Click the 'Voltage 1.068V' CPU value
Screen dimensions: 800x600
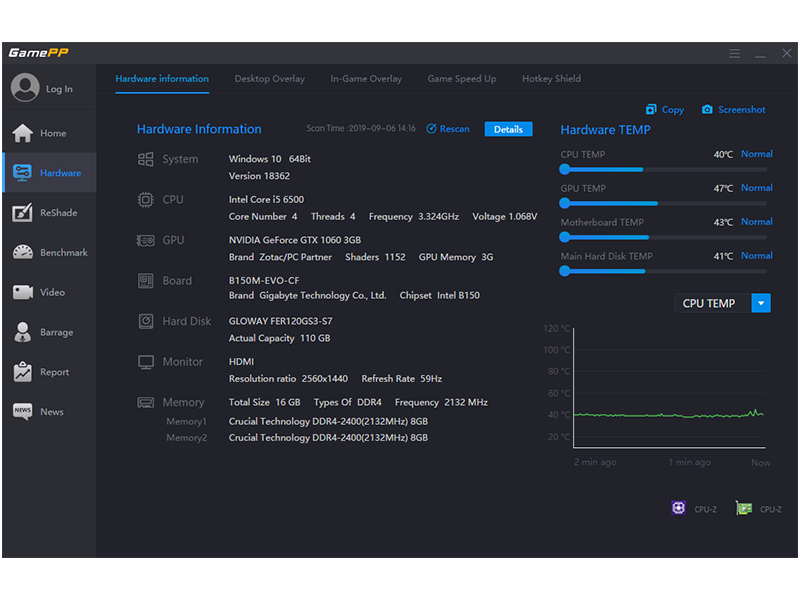[505, 216]
